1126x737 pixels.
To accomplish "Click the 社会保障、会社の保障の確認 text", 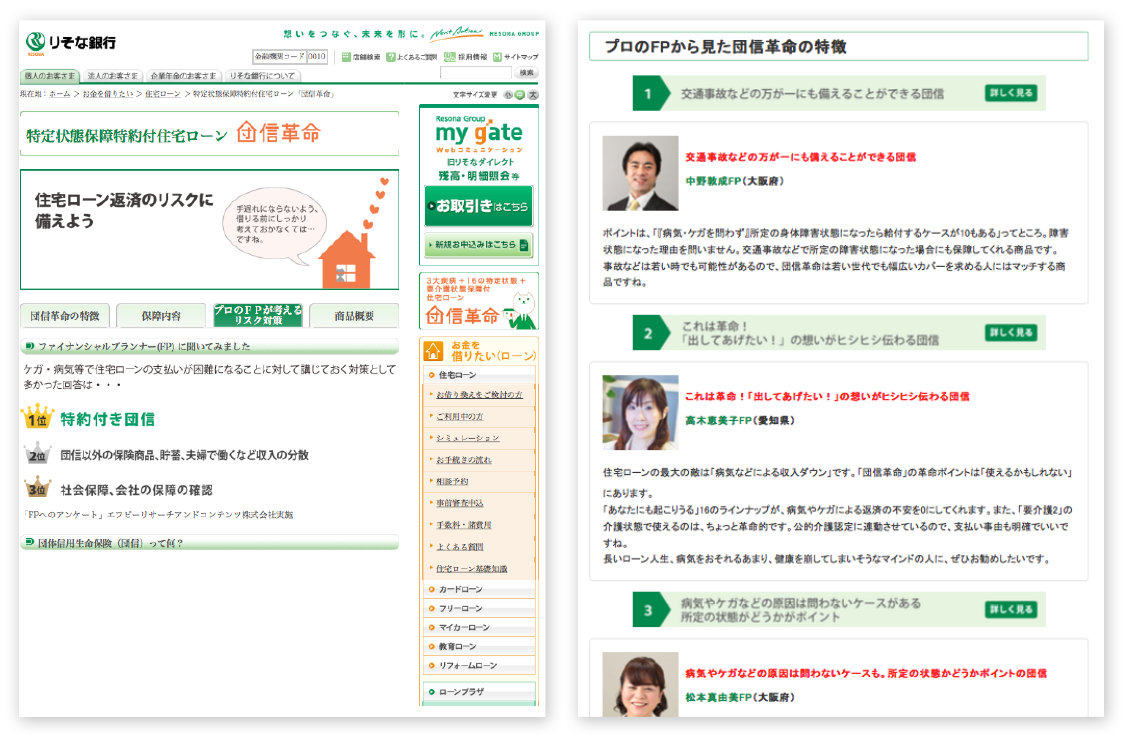I will tap(136, 490).
